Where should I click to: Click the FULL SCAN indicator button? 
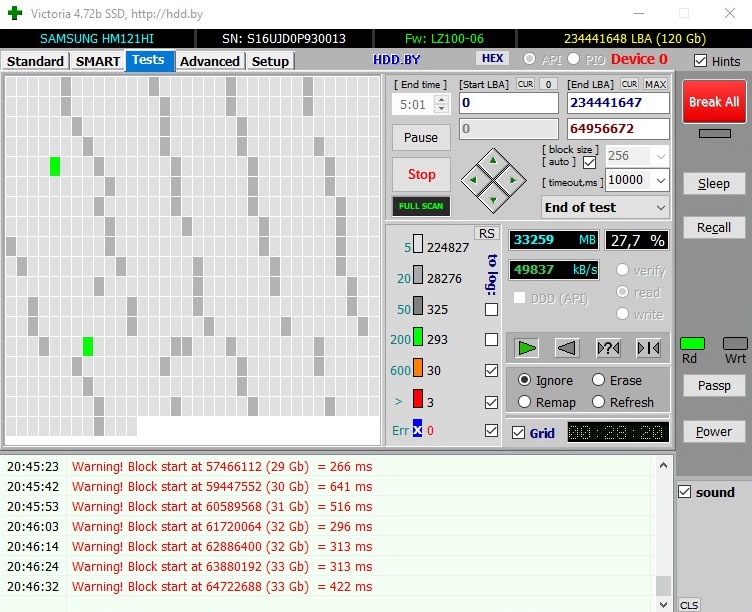point(421,206)
